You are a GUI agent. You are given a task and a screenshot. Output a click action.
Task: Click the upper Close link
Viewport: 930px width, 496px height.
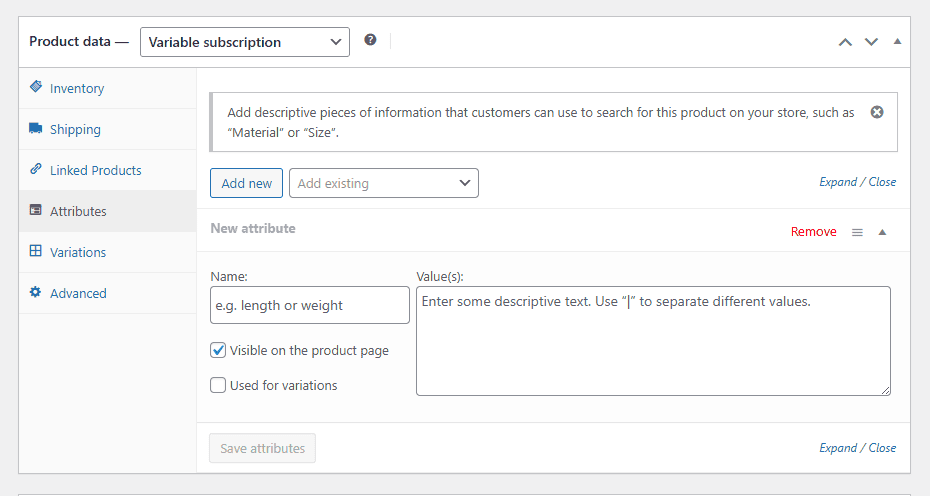(x=882, y=182)
